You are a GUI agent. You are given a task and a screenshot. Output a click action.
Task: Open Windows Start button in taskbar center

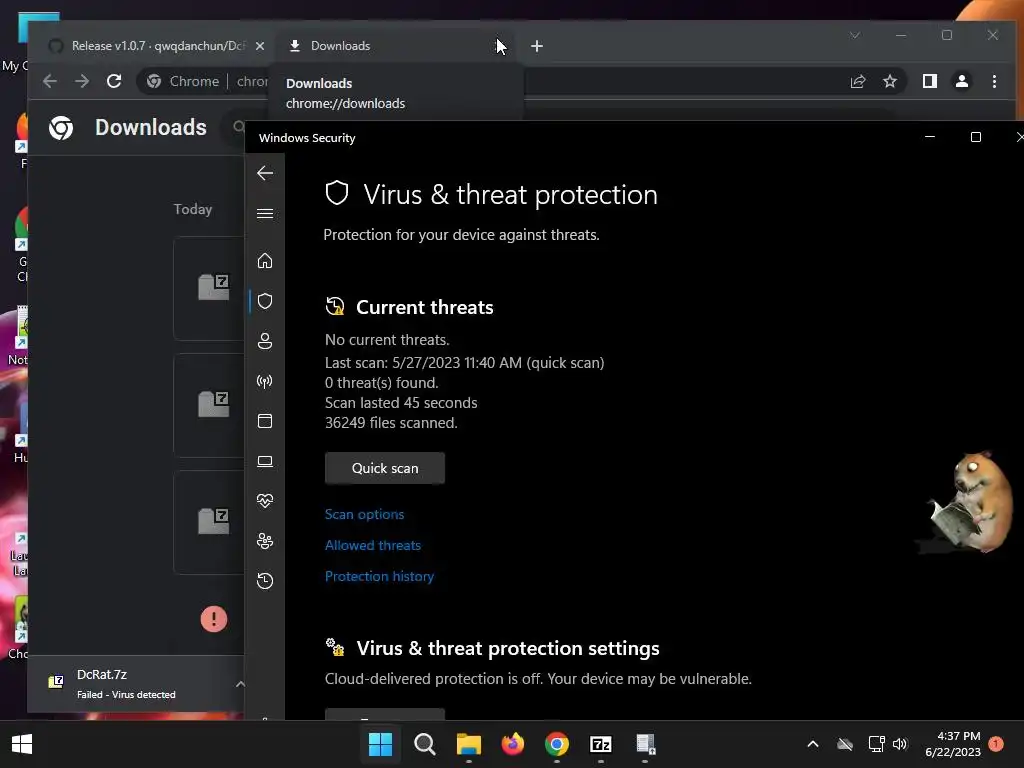tap(381, 744)
